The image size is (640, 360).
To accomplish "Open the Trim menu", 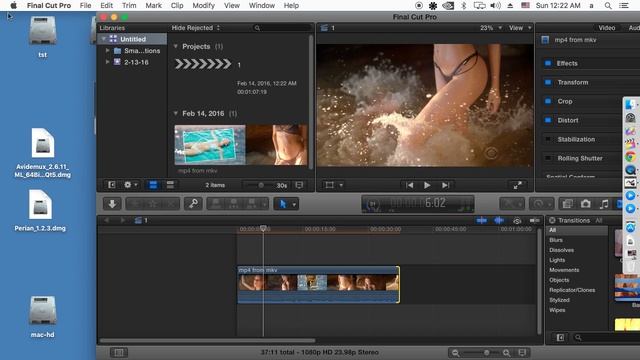I will (x=129, y=5).
